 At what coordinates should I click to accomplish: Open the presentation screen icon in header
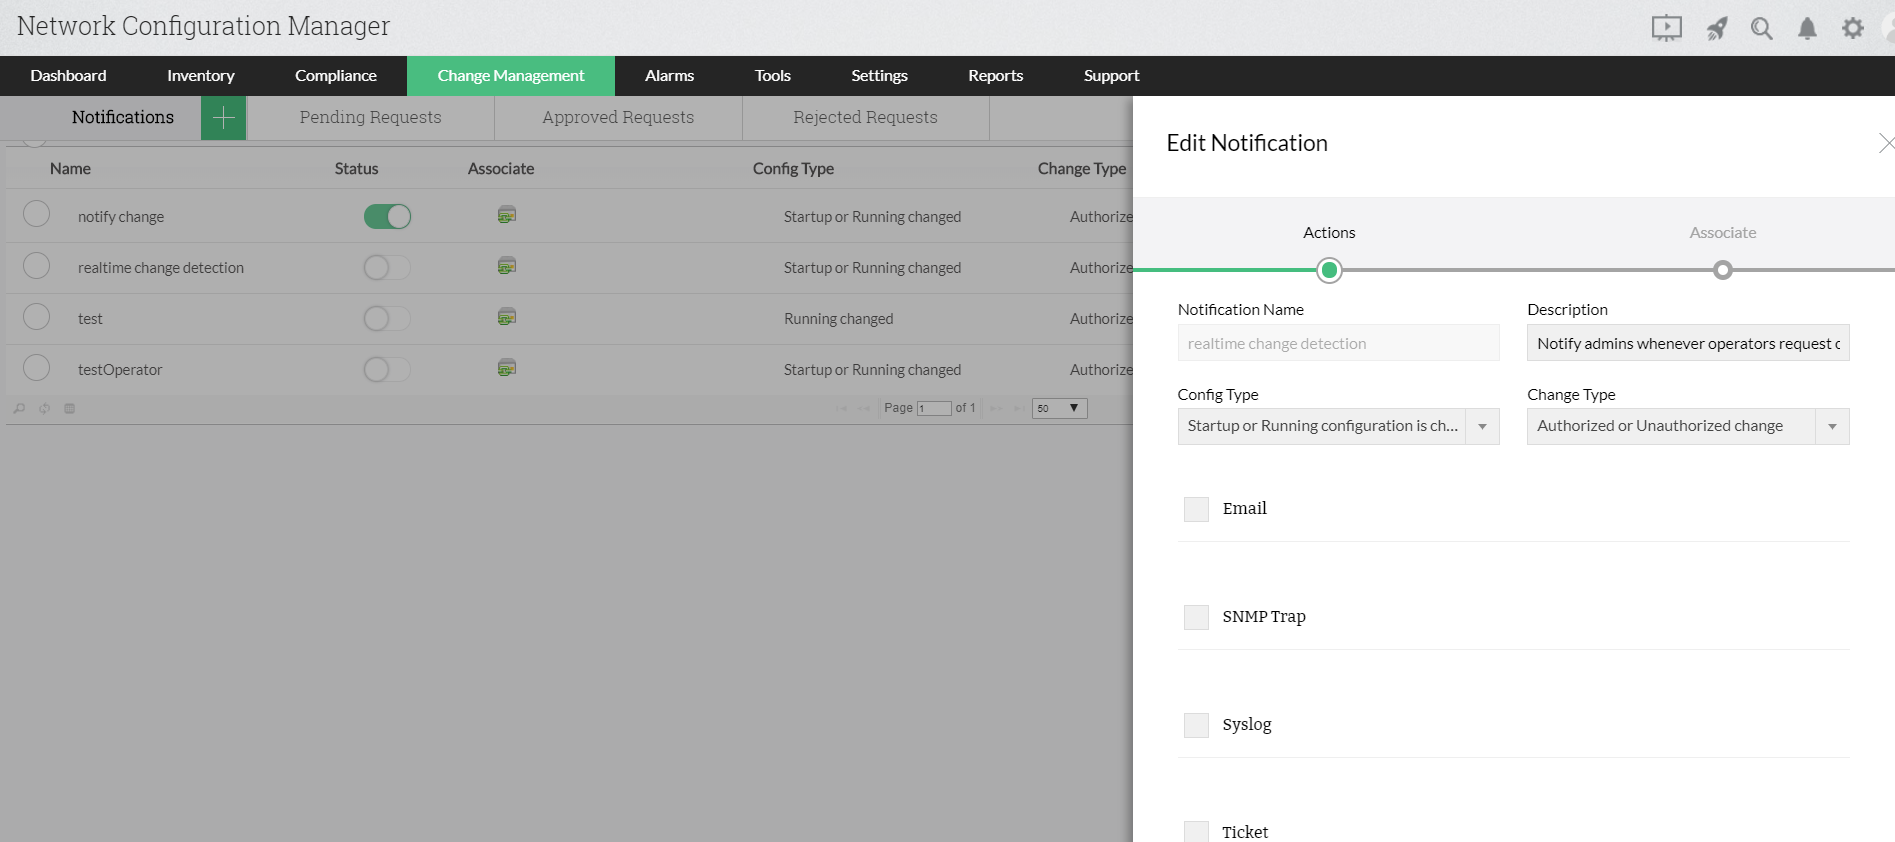coord(1666,28)
